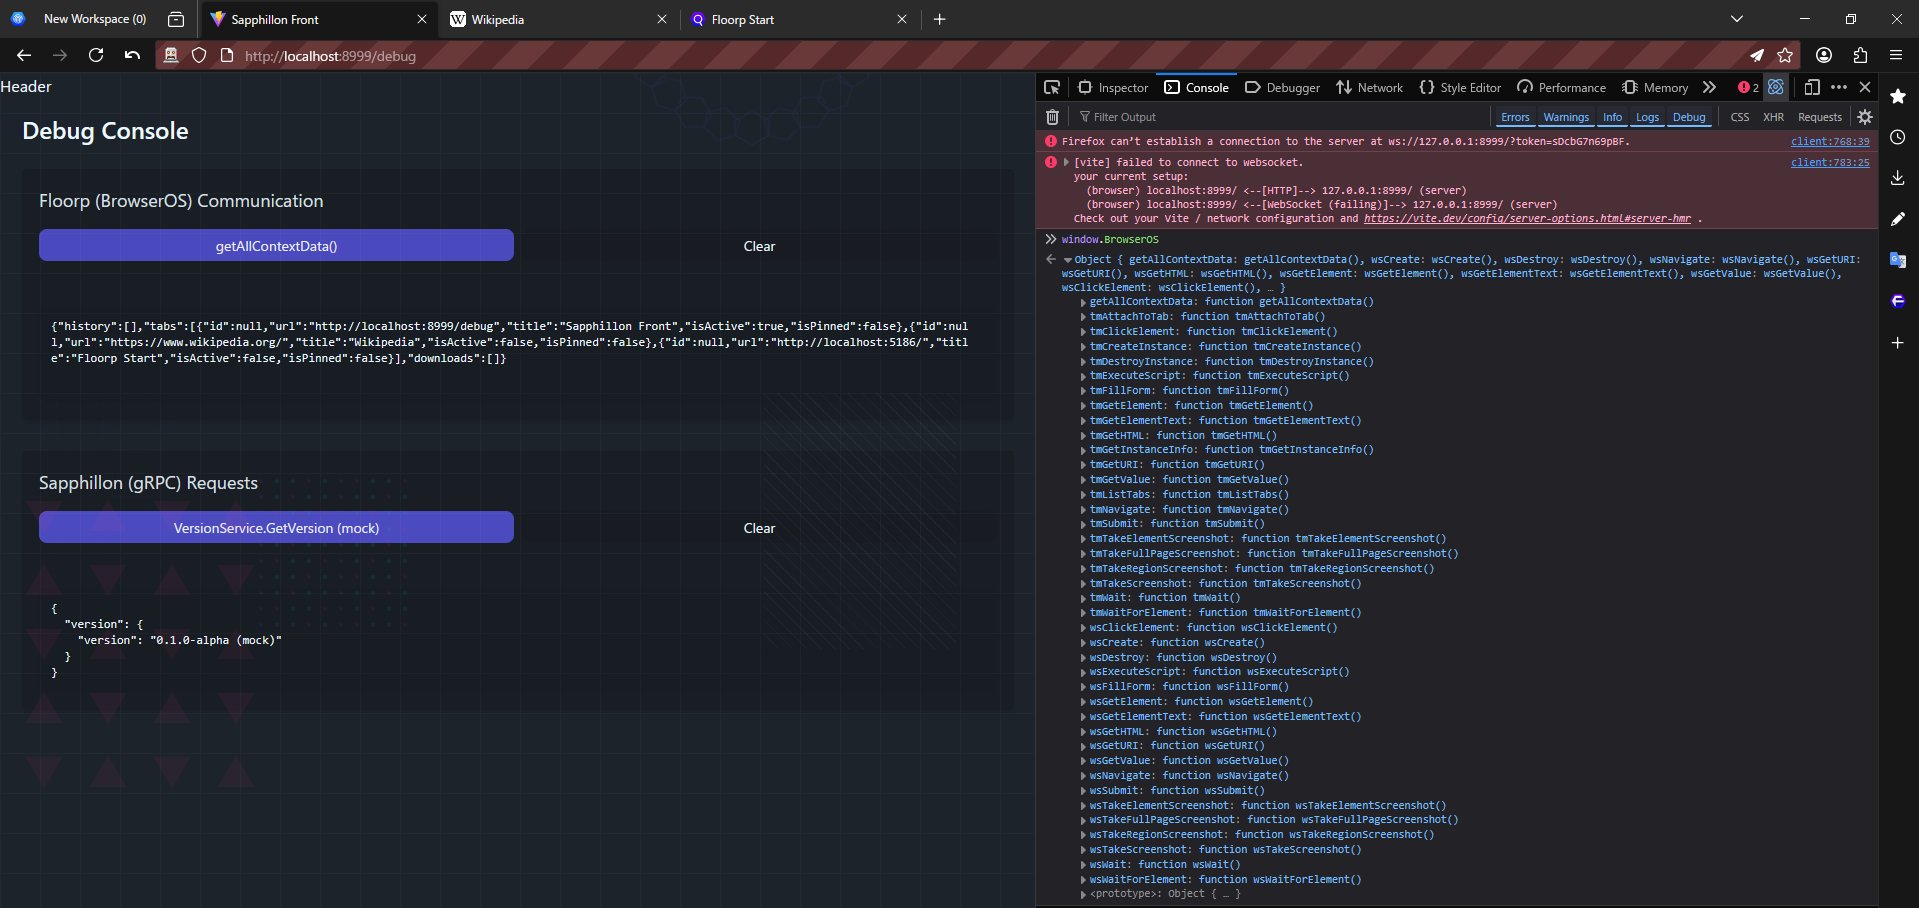Open the account profile icon
Image resolution: width=1919 pixels, height=908 pixels.
click(x=1824, y=55)
